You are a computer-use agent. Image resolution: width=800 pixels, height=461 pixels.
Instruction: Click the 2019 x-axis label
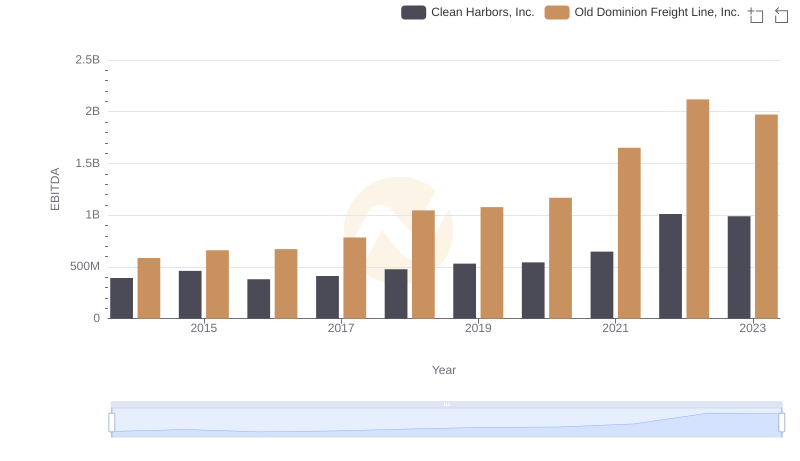478,328
